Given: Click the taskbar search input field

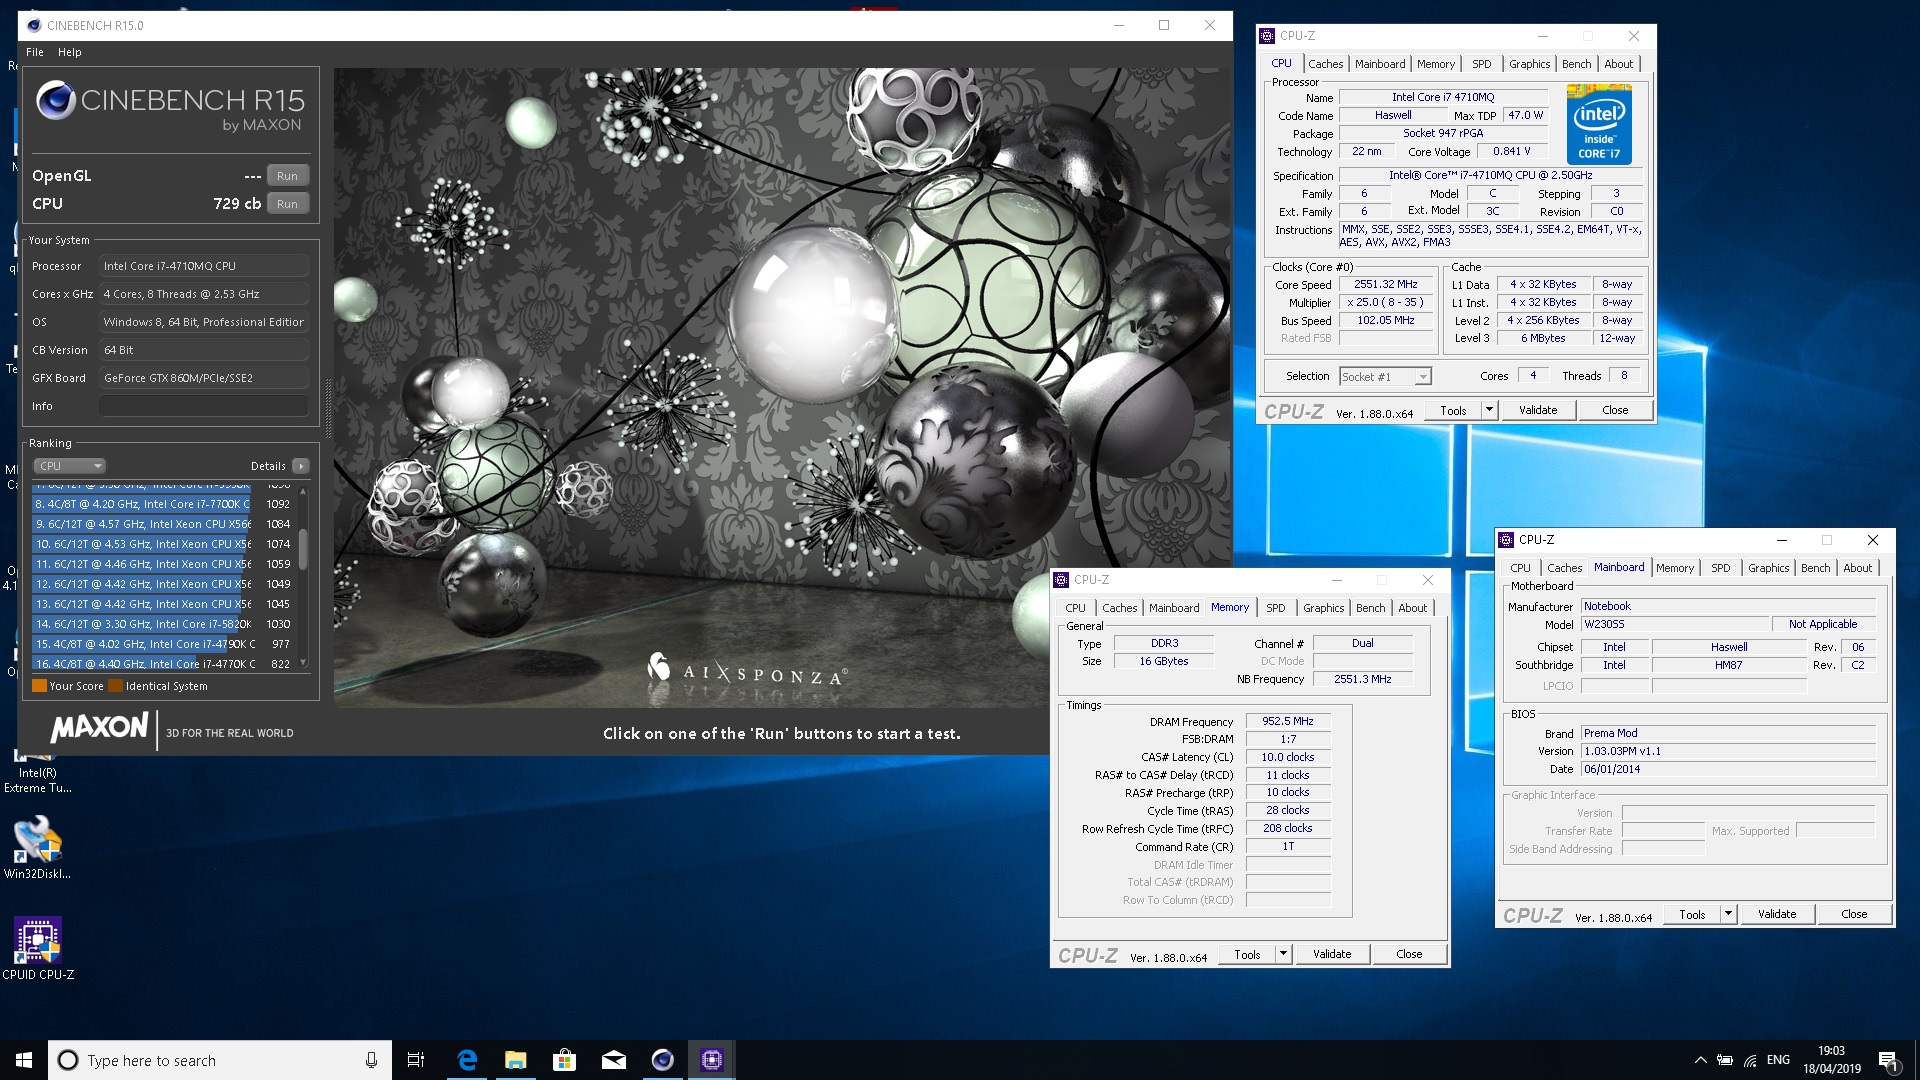Looking at the screenshot, I should 218,1060.
